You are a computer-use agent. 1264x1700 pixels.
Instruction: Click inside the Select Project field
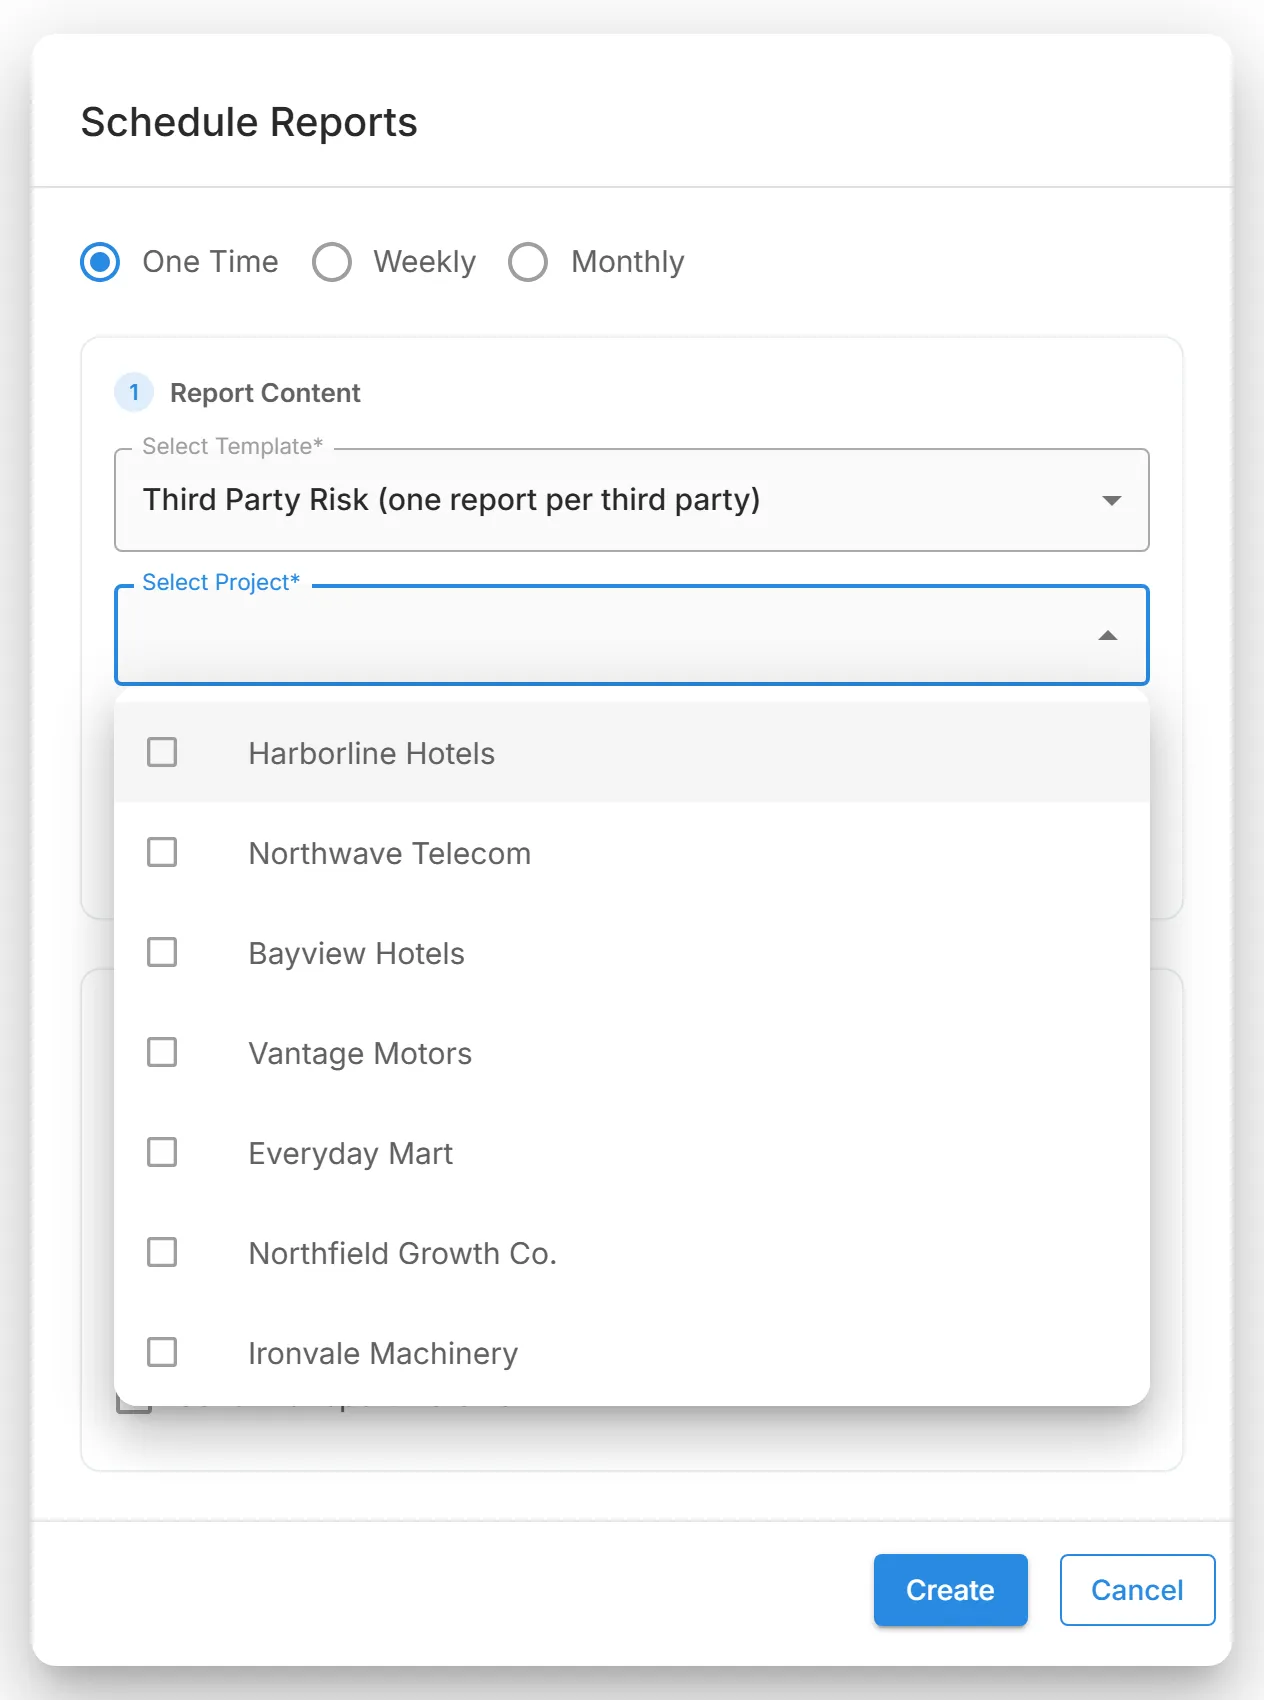(632, 635)
